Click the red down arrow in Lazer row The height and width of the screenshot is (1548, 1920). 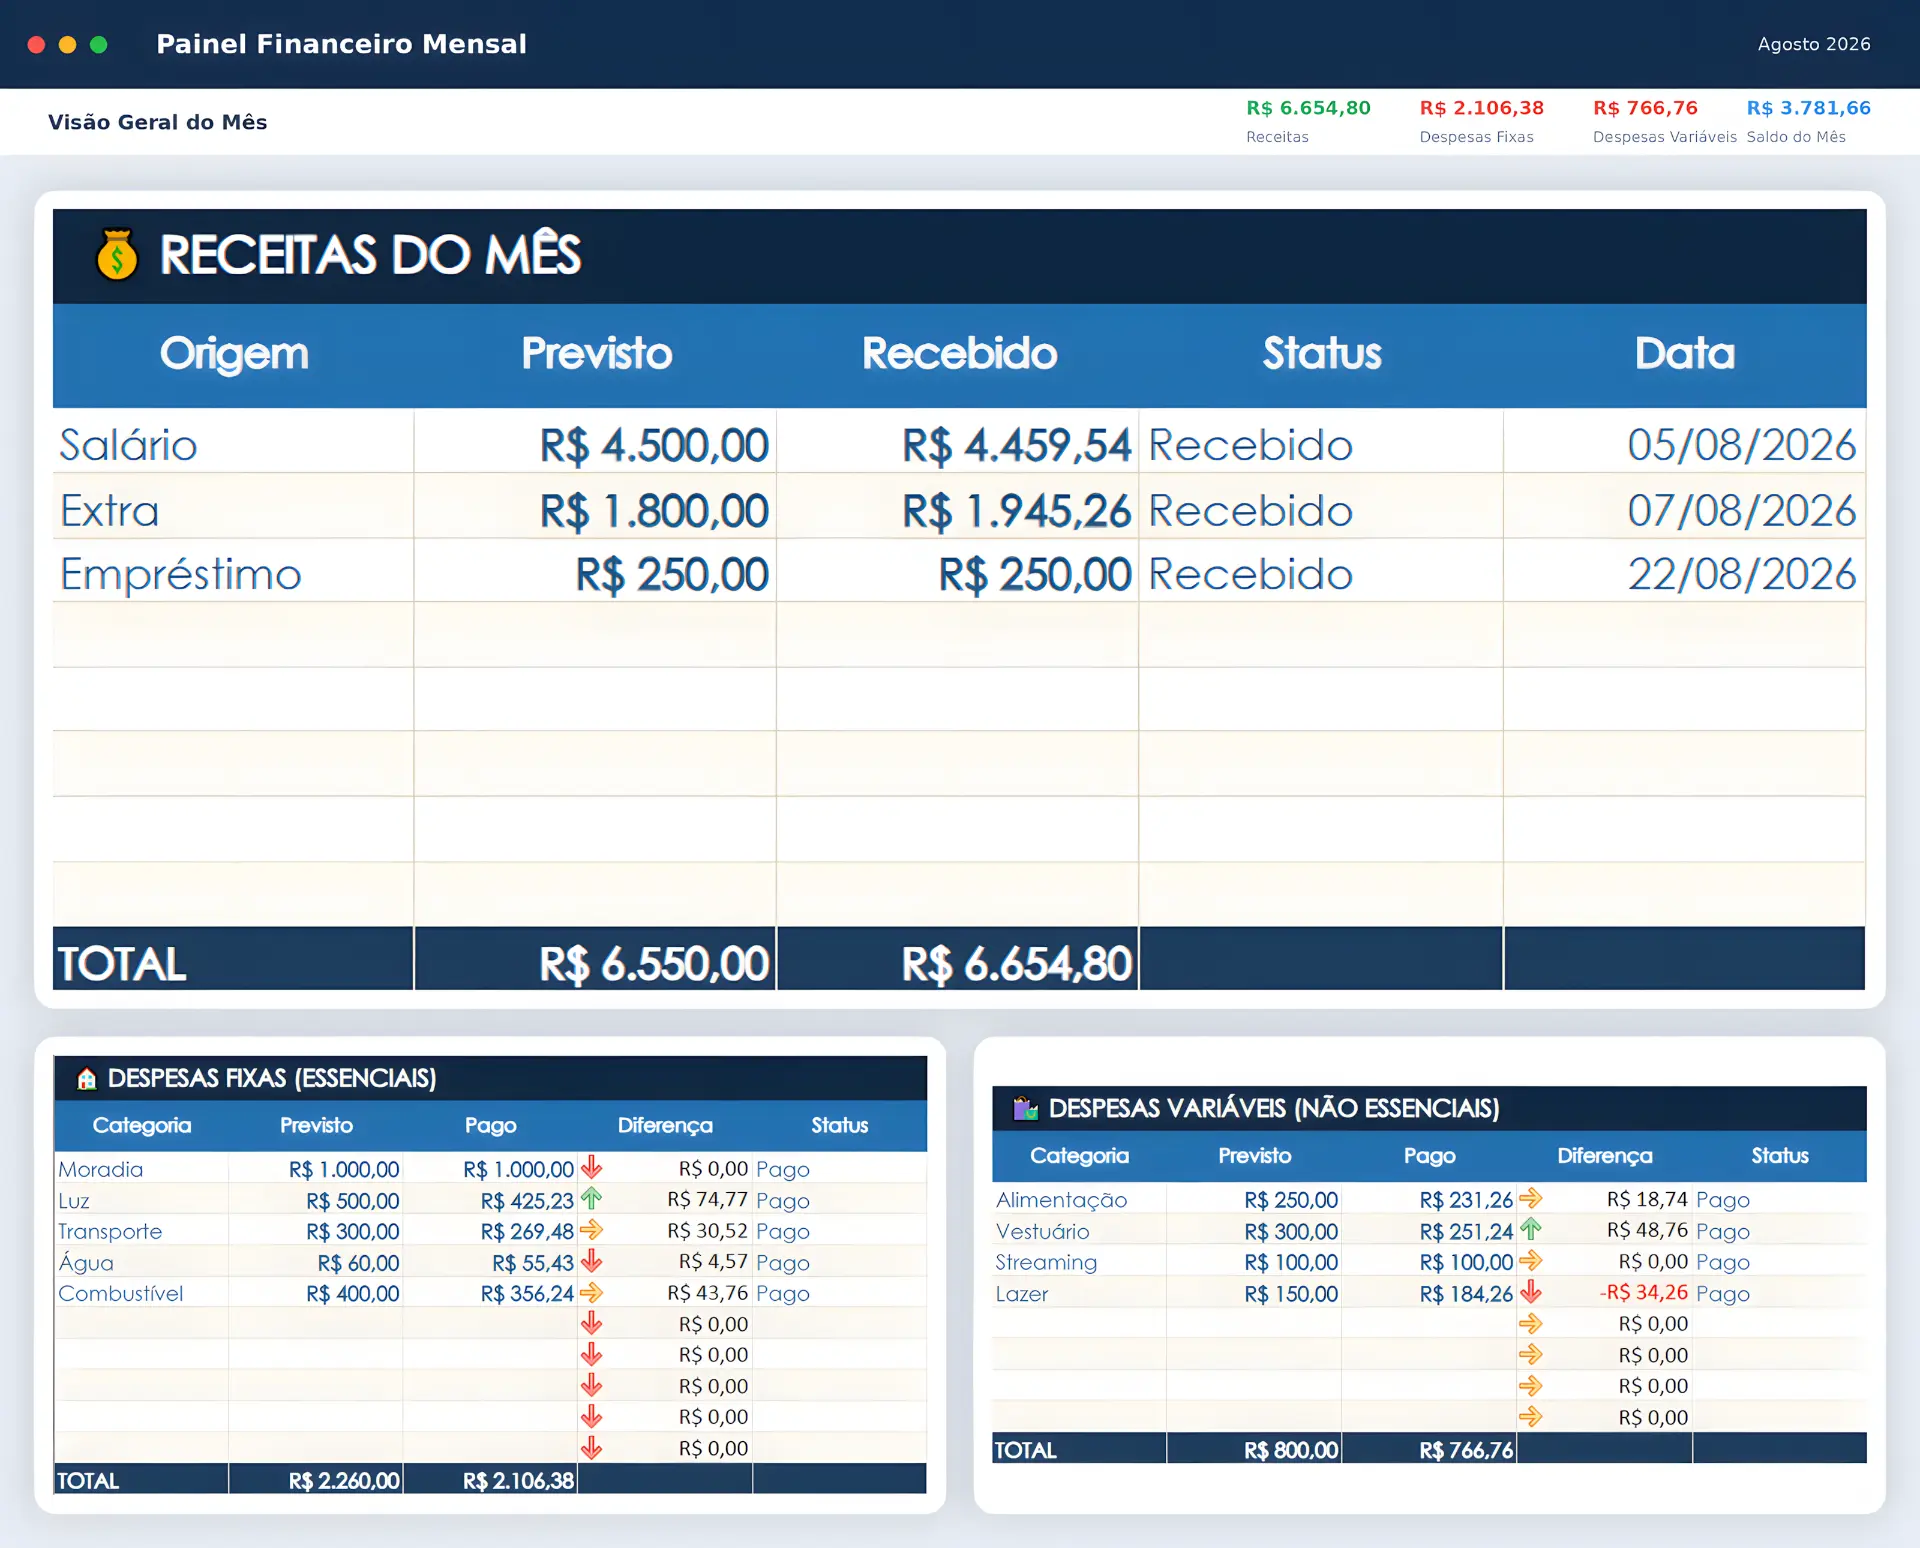tap(1531, 1292)
